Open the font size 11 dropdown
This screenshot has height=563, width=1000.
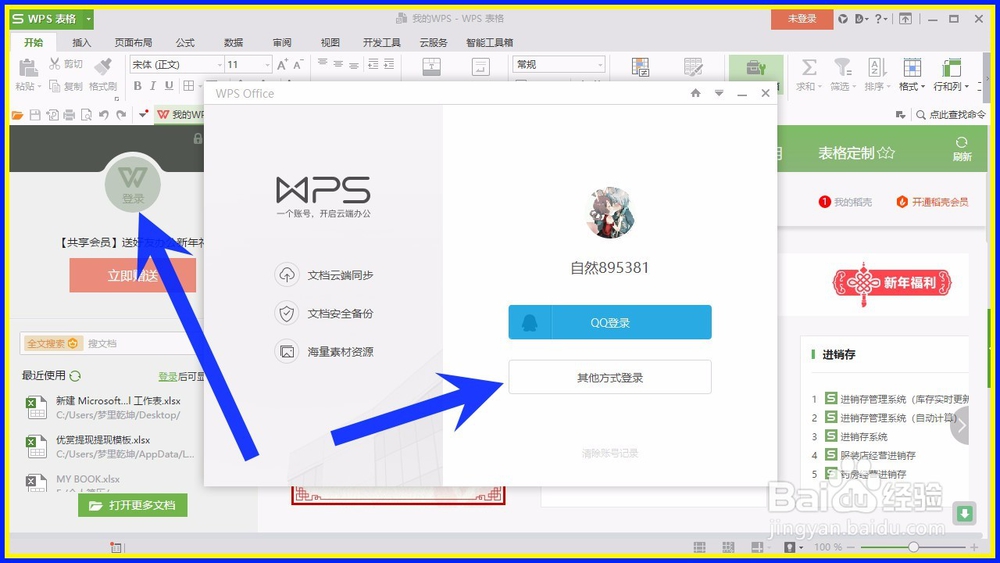coord(267,64)
